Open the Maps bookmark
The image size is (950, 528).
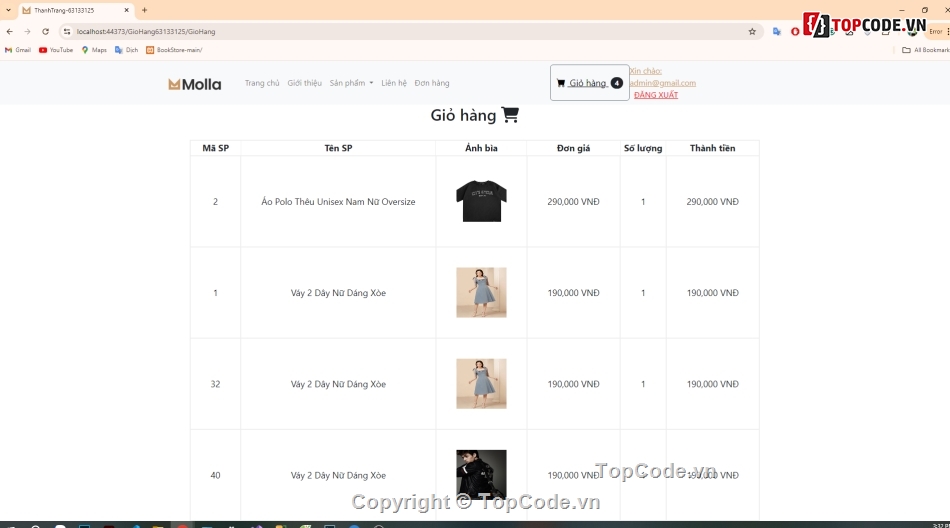(94, 49)
